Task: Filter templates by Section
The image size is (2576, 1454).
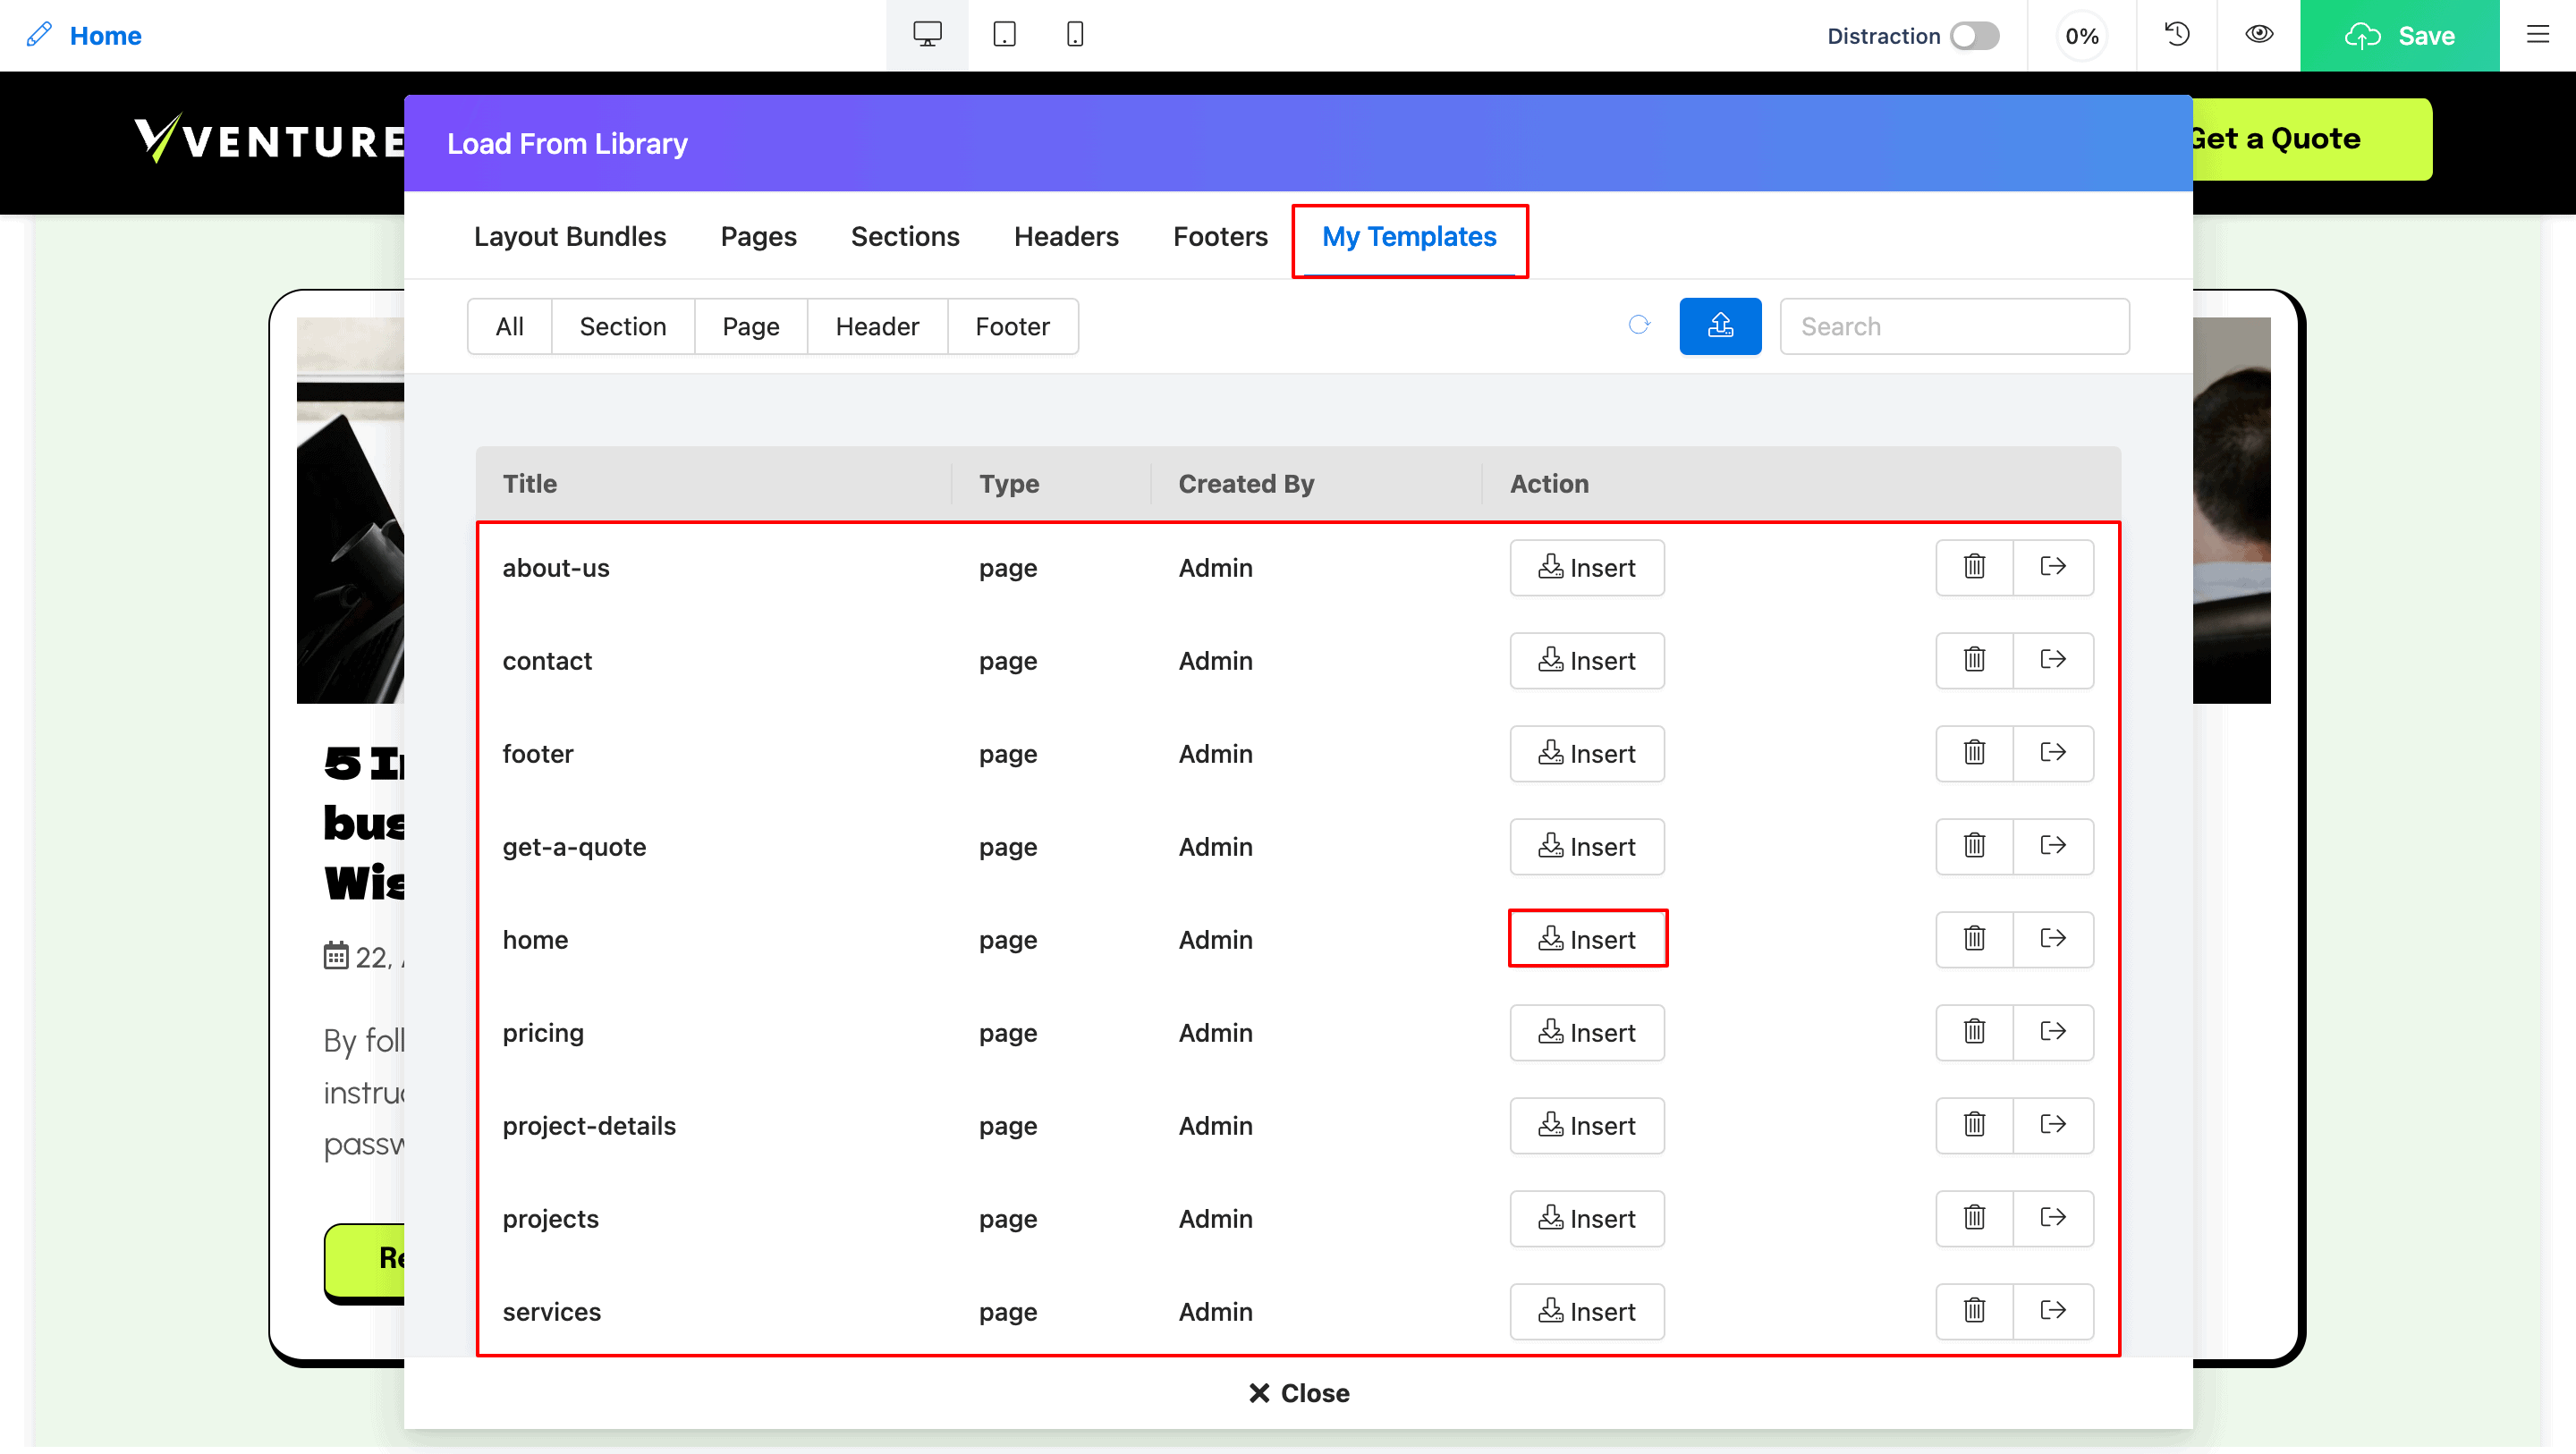Action: tap(622, 326)
